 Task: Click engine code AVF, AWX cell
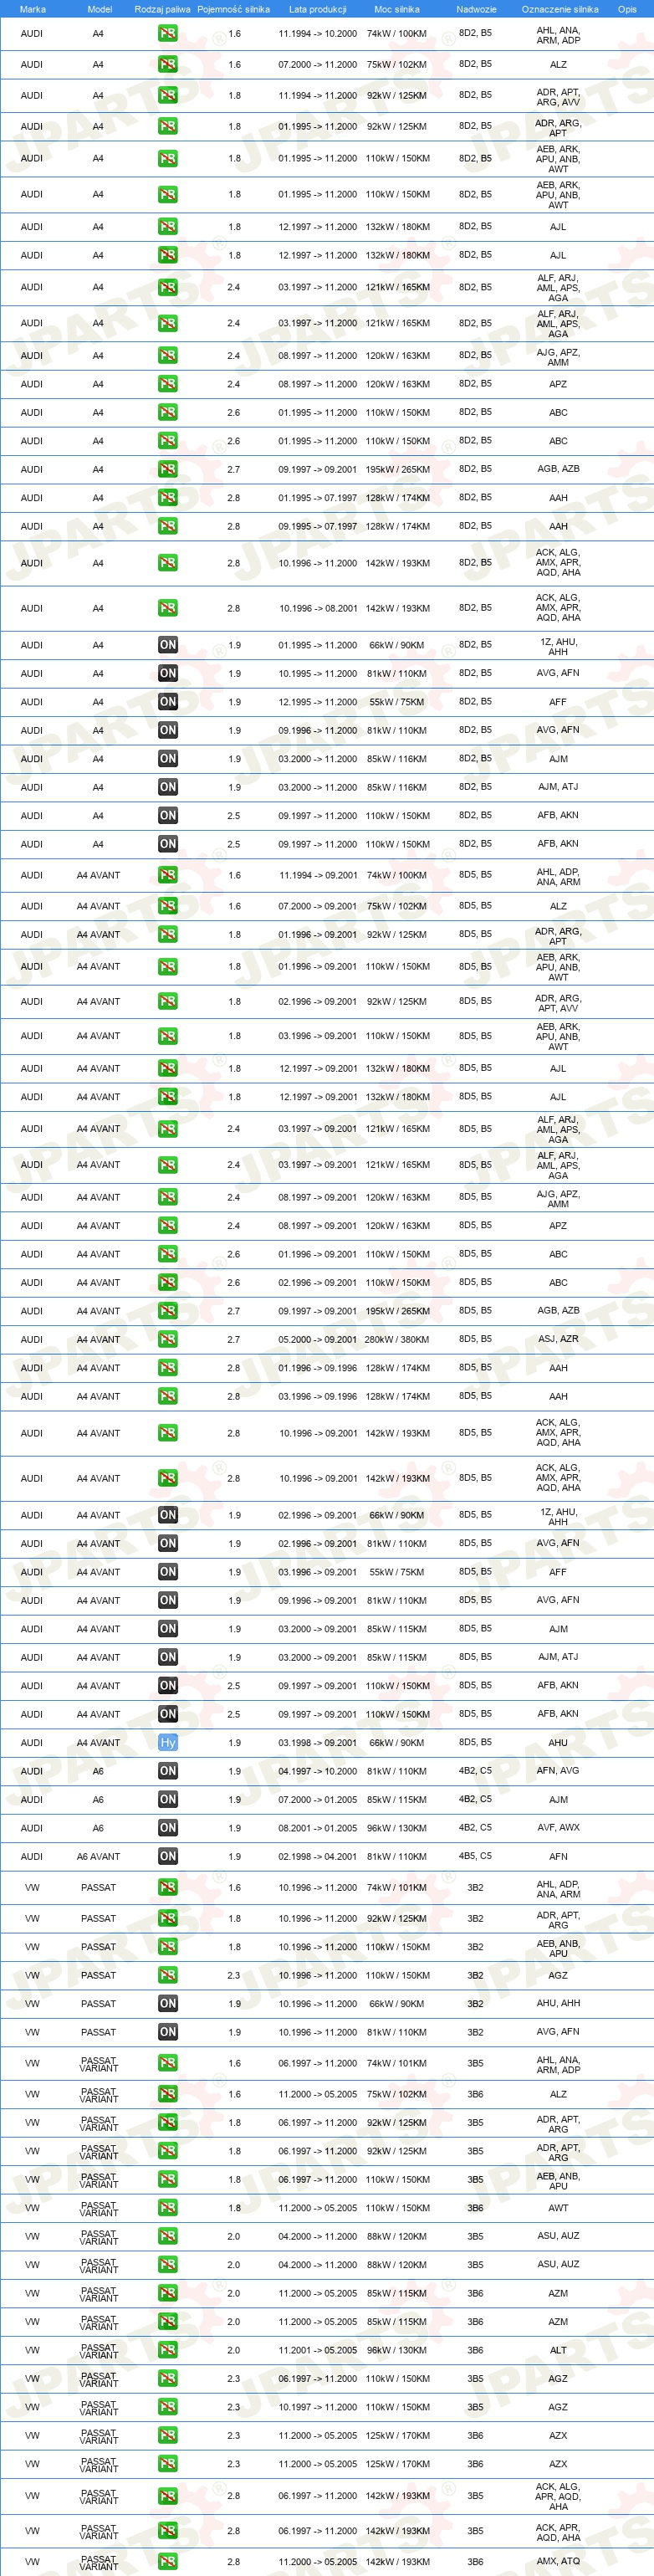[x=558, y=1828]
